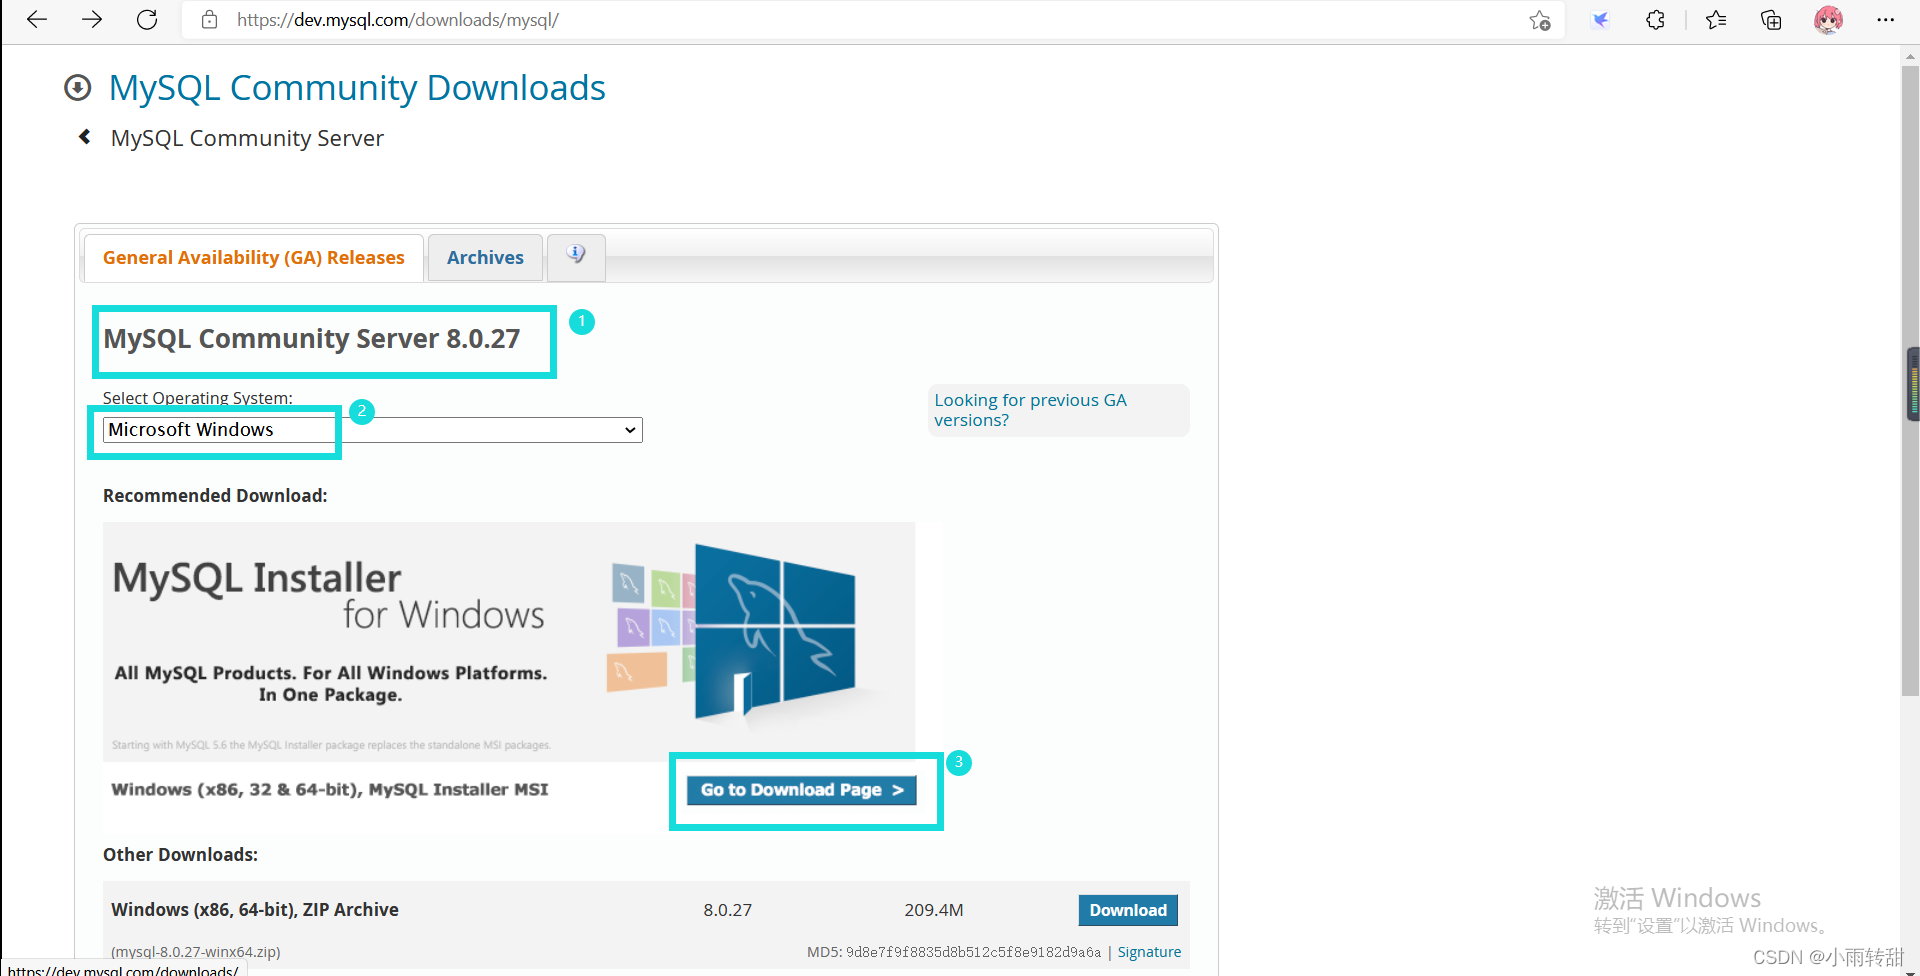Select General Availability (GA) Releases tab
This screenshot has height=976, width=1920.
254,258
